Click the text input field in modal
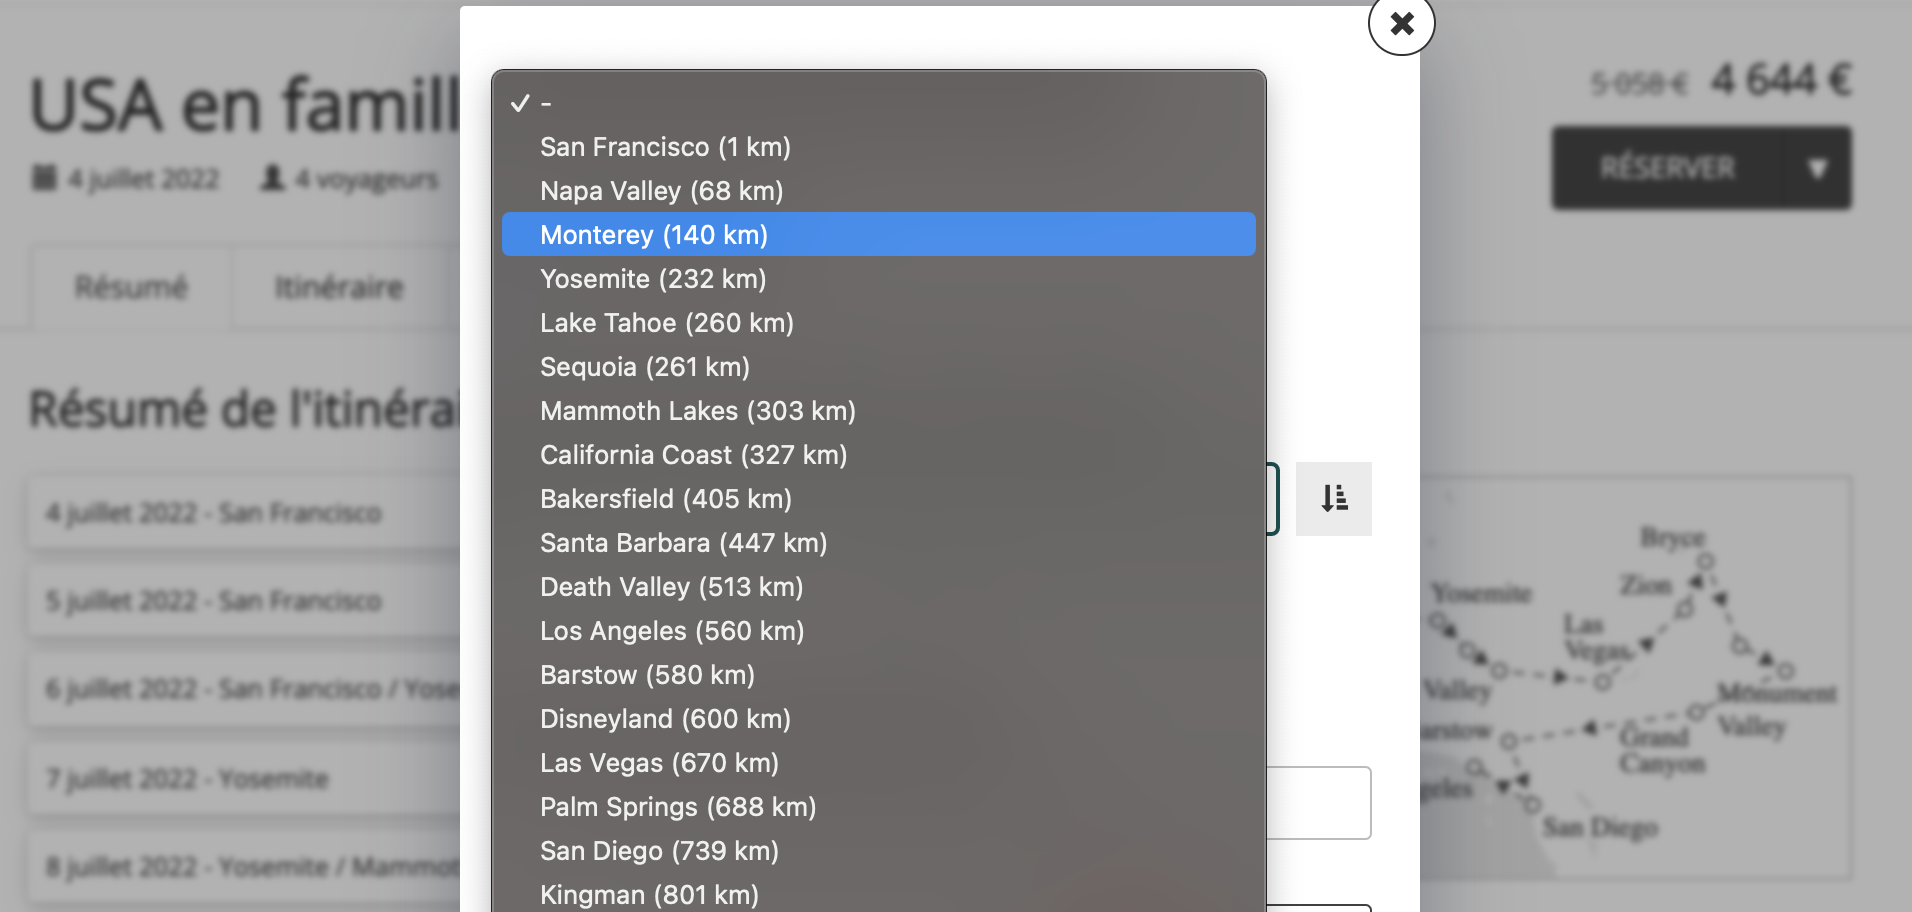Viewport: 1912px width, 912px height. [x=1318, y=803]
